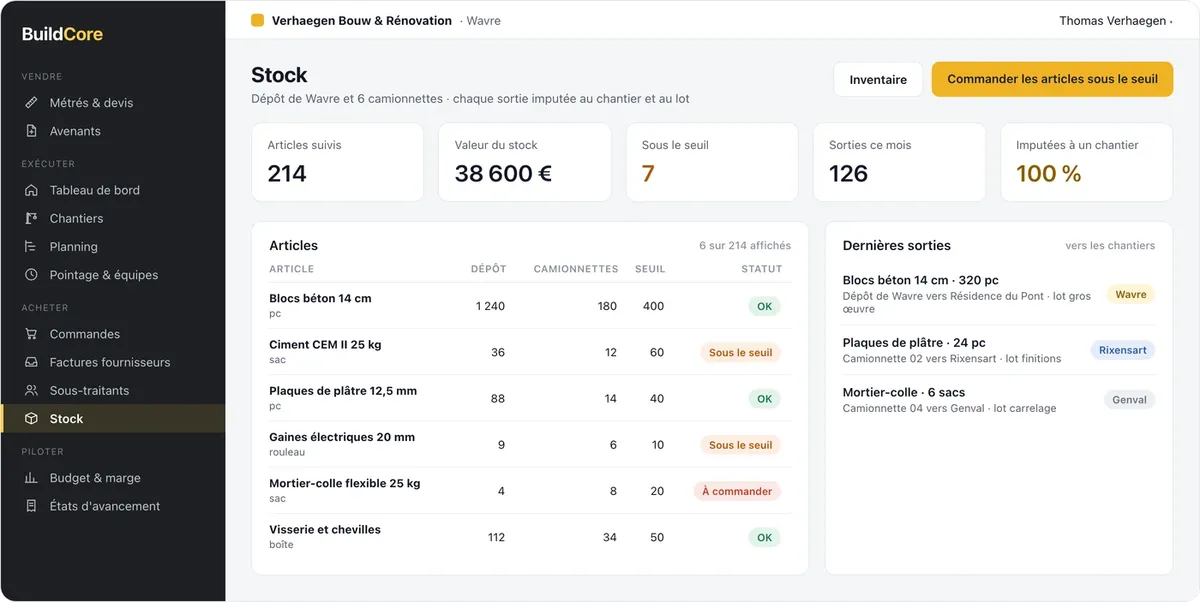Open the Visserie et chevilles article
Viewport: 1200px width, 602px height.
pos(530,537)
